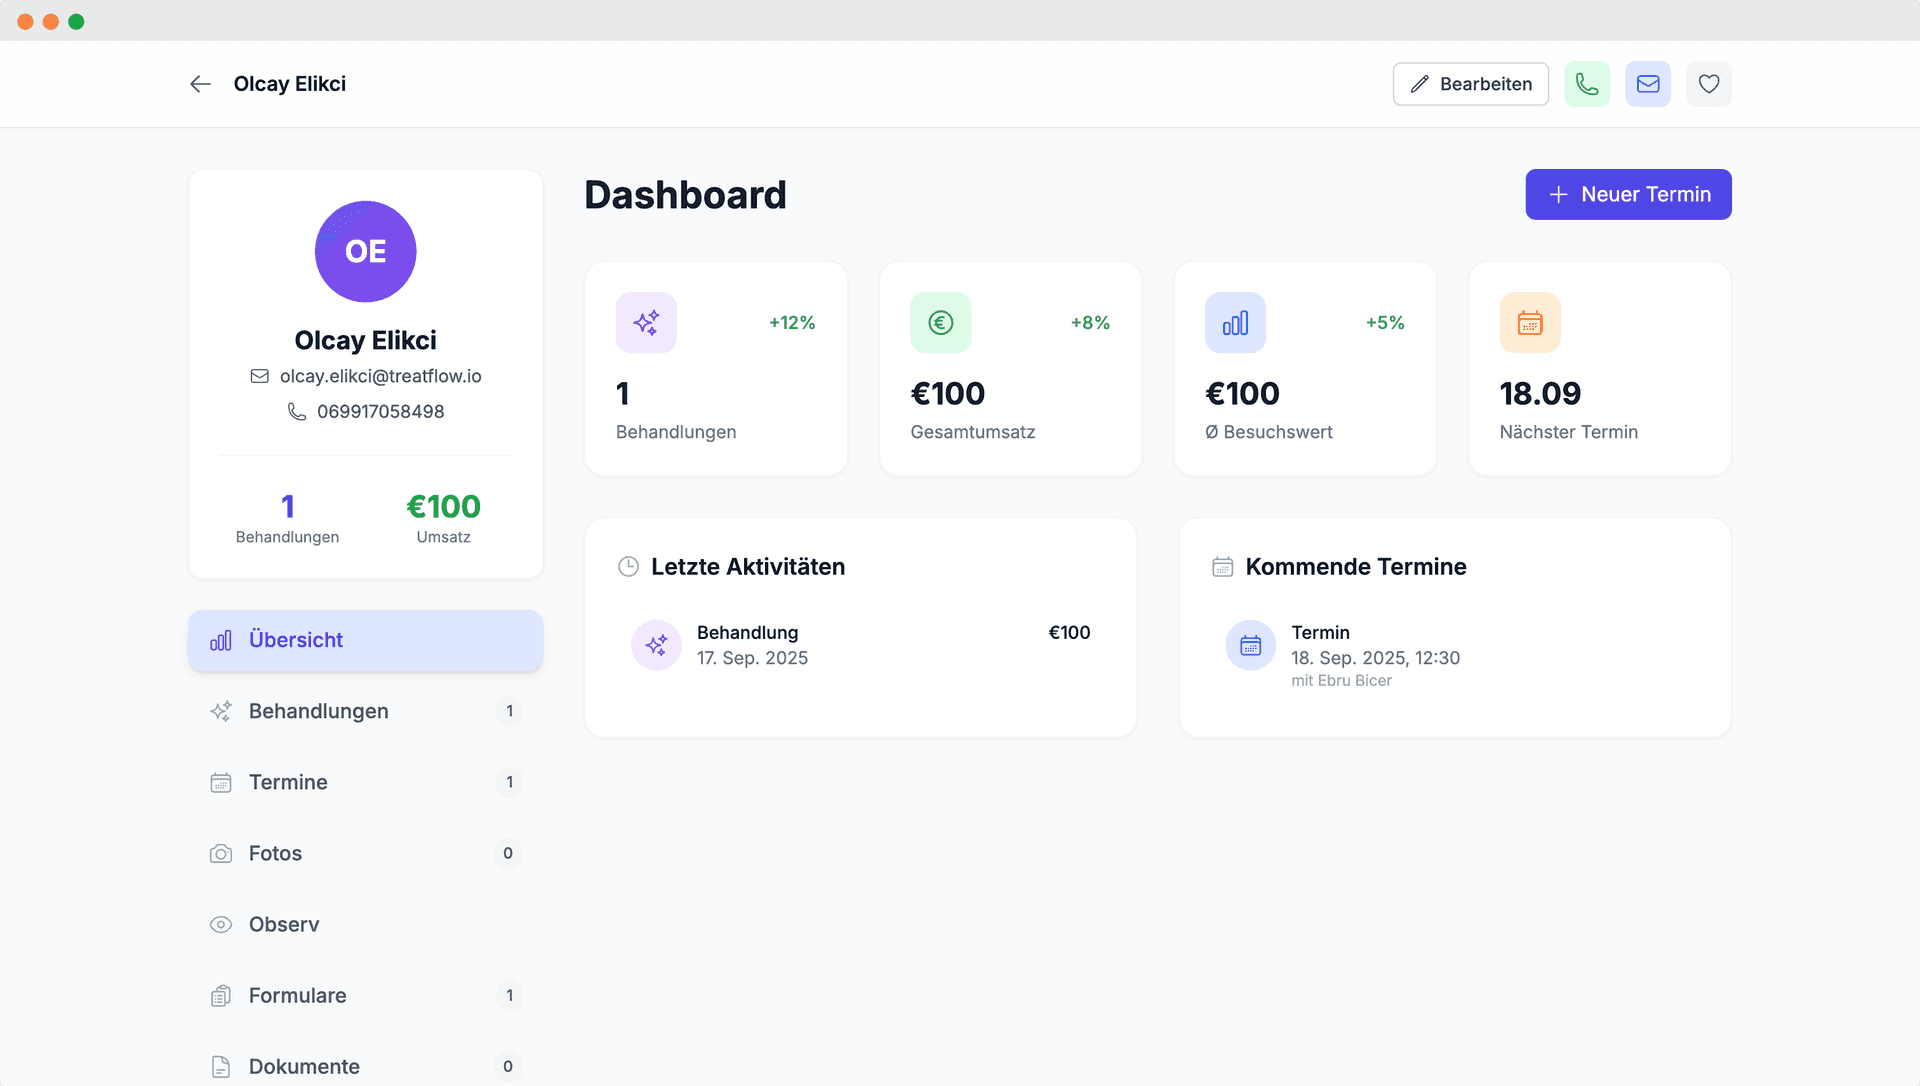Open the Formulare sidebar section
The width and height of the screenshot is (1920, 1086).
[365, 995]
